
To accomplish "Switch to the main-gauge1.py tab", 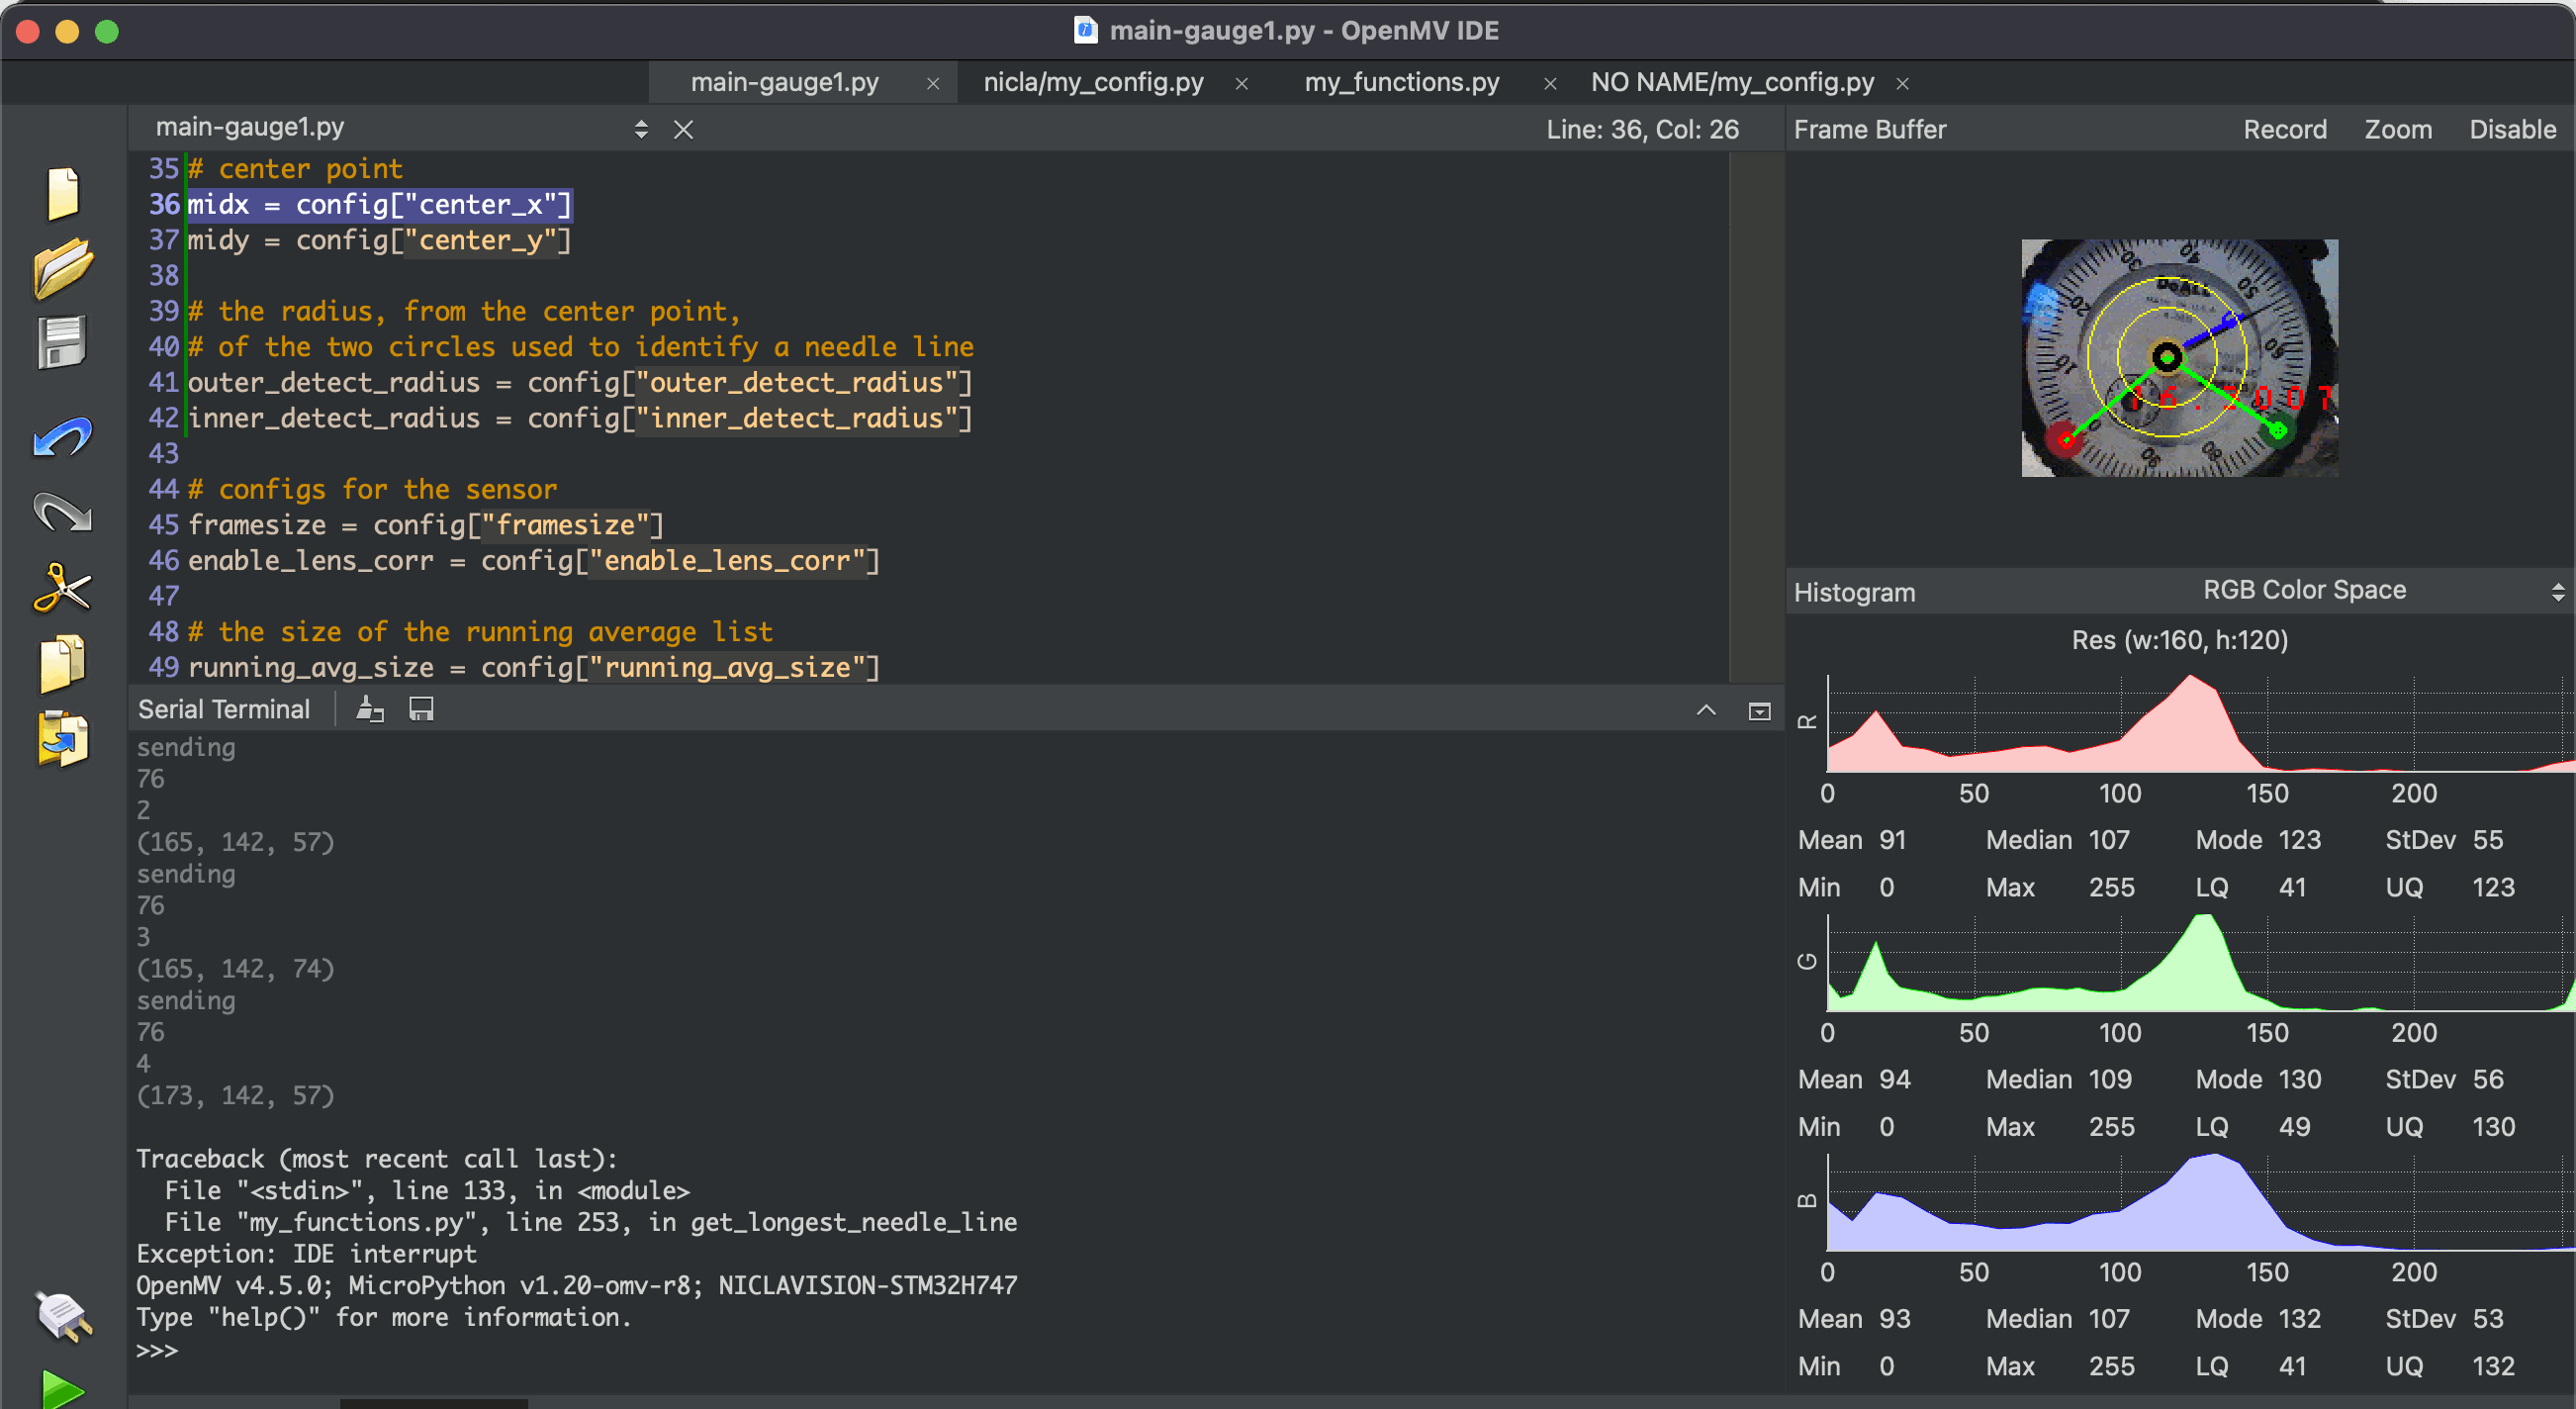I will click(785, 82).
